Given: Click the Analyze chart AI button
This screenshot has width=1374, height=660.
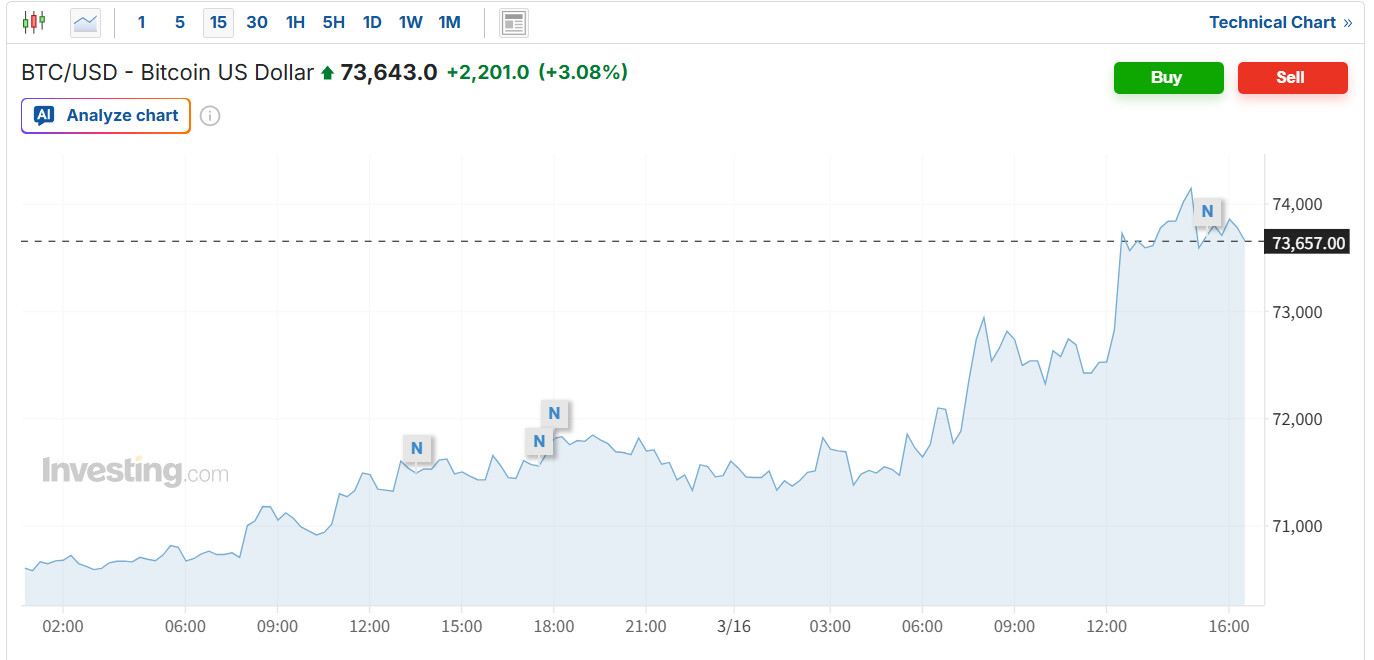Looking at the screenshot, I should (106, 116).
